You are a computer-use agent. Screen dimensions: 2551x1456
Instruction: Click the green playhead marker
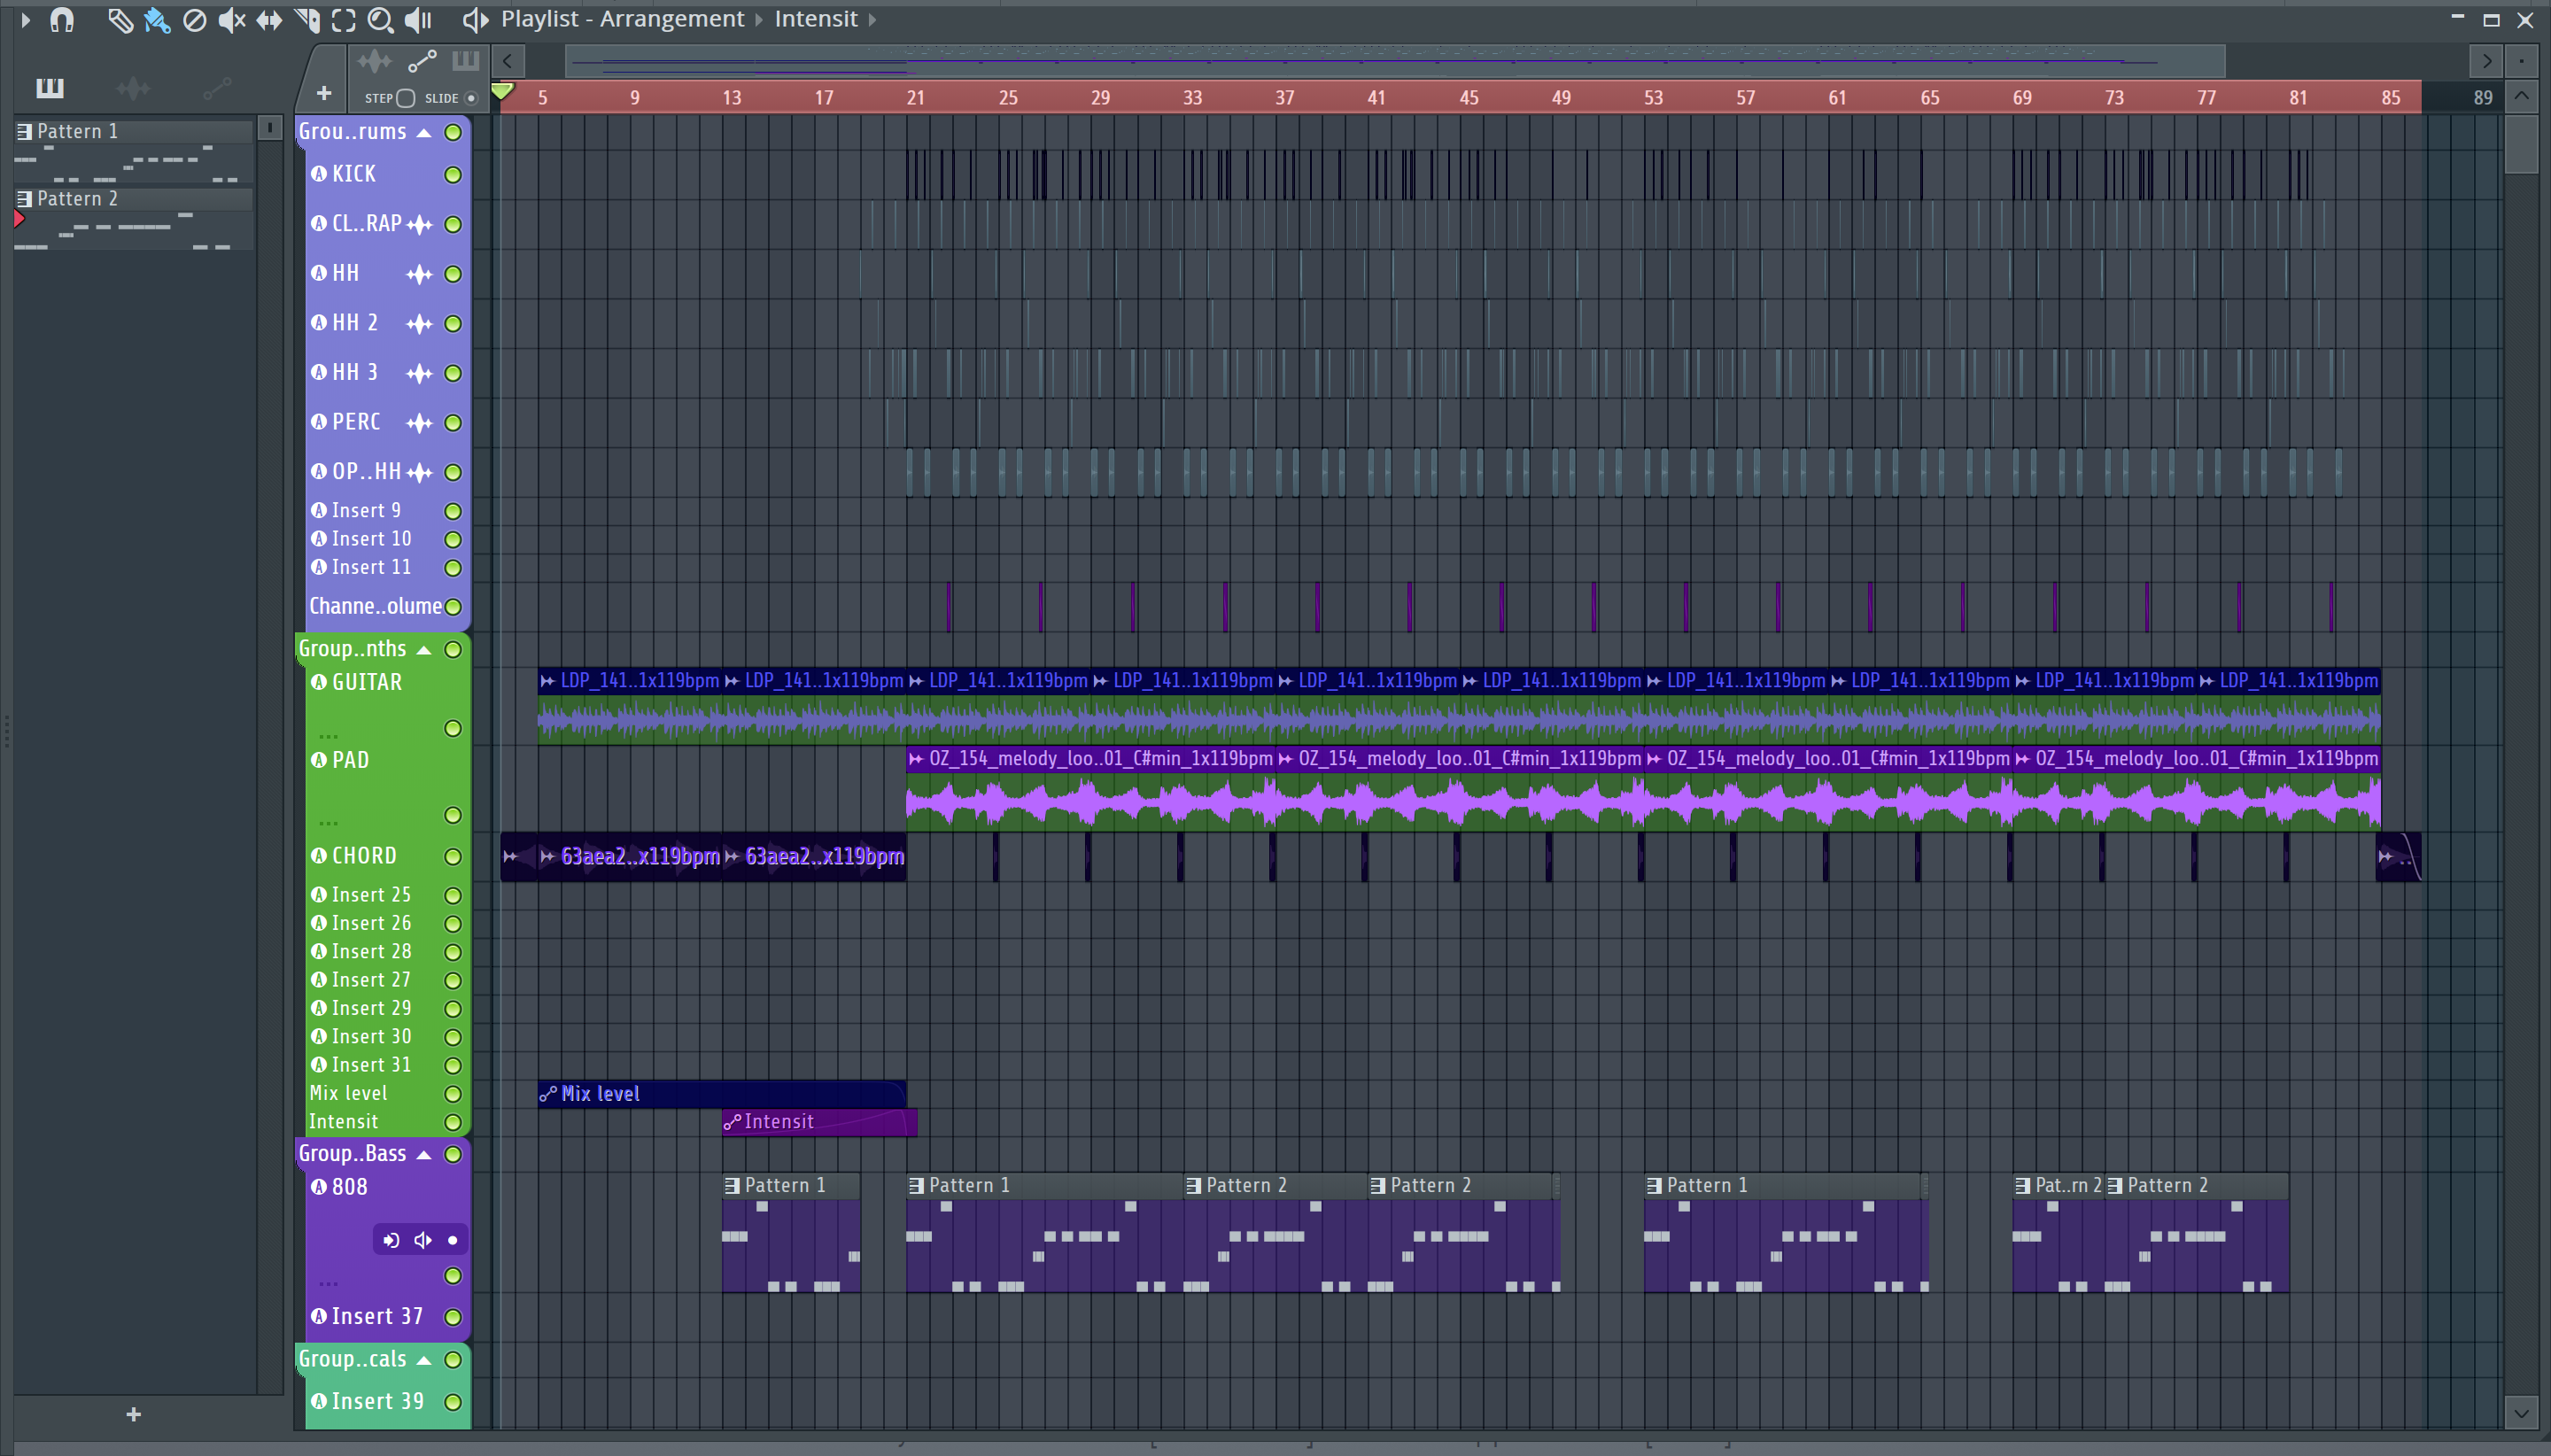[x=503, y=92]
